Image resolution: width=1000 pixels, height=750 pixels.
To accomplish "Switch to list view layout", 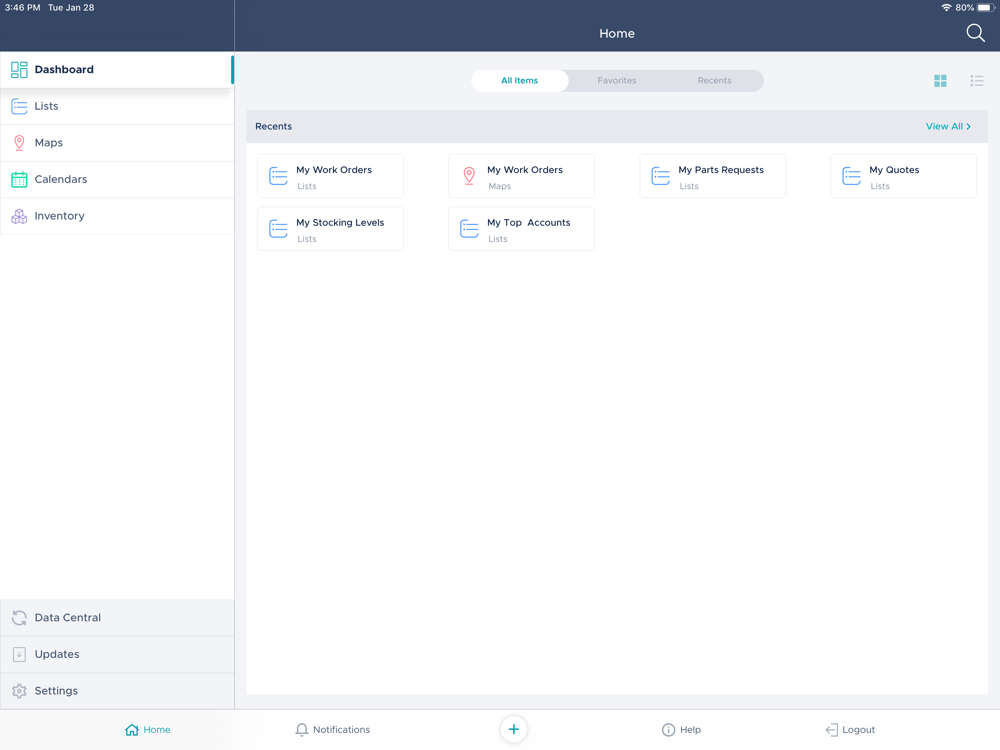I will click(x=976, y=81).
